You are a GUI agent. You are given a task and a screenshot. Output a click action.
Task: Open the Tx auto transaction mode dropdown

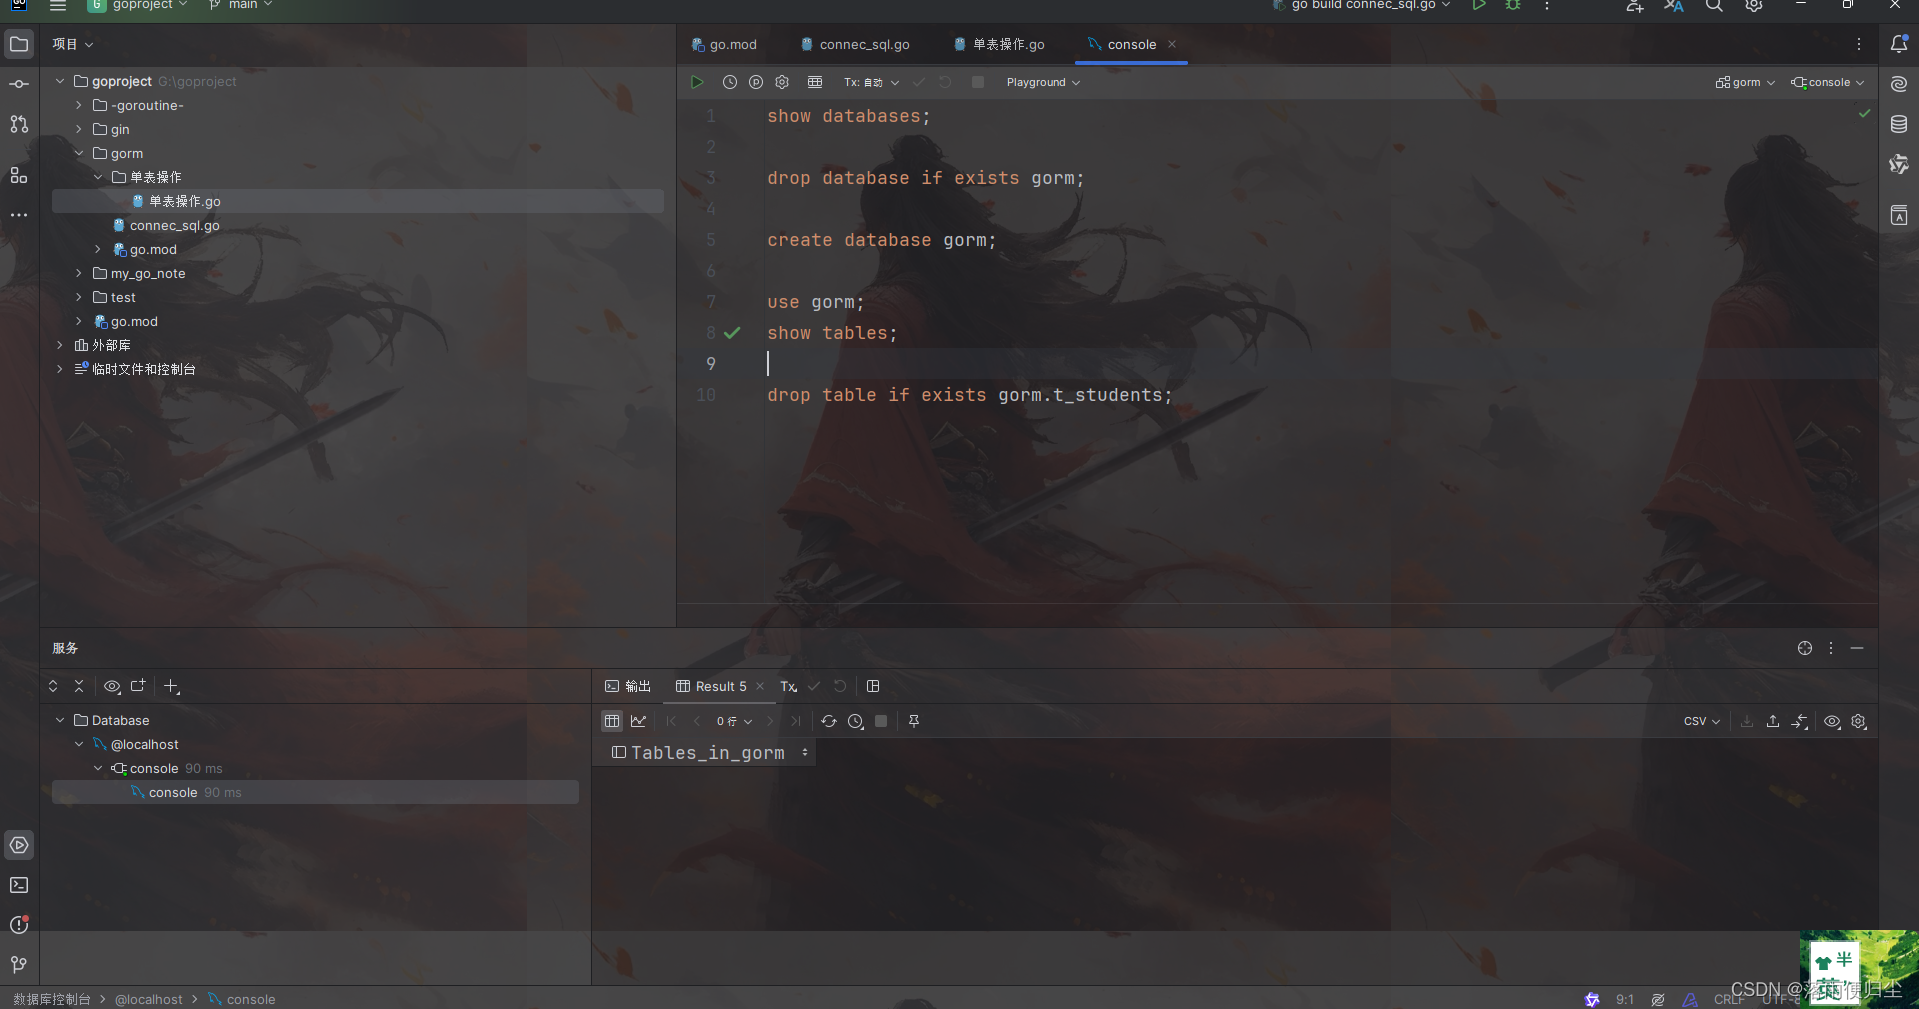(x=871, y=82)
